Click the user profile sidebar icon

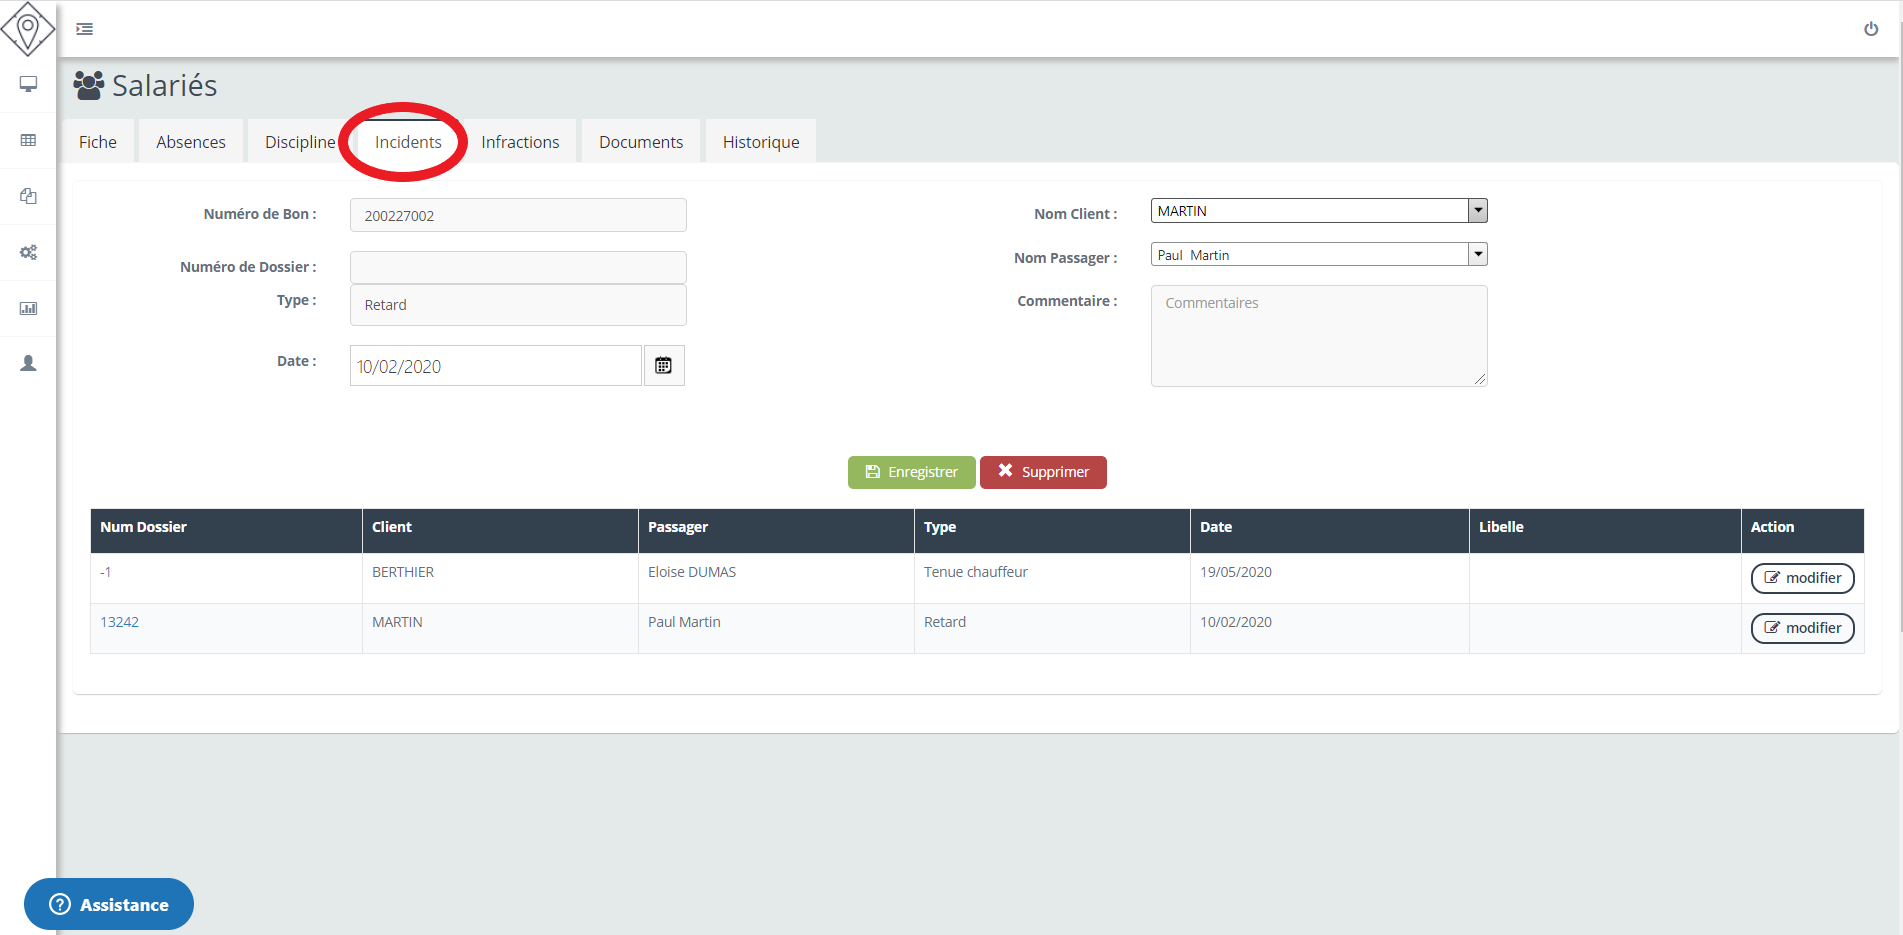pyautogui.click(x=29, y=363)
